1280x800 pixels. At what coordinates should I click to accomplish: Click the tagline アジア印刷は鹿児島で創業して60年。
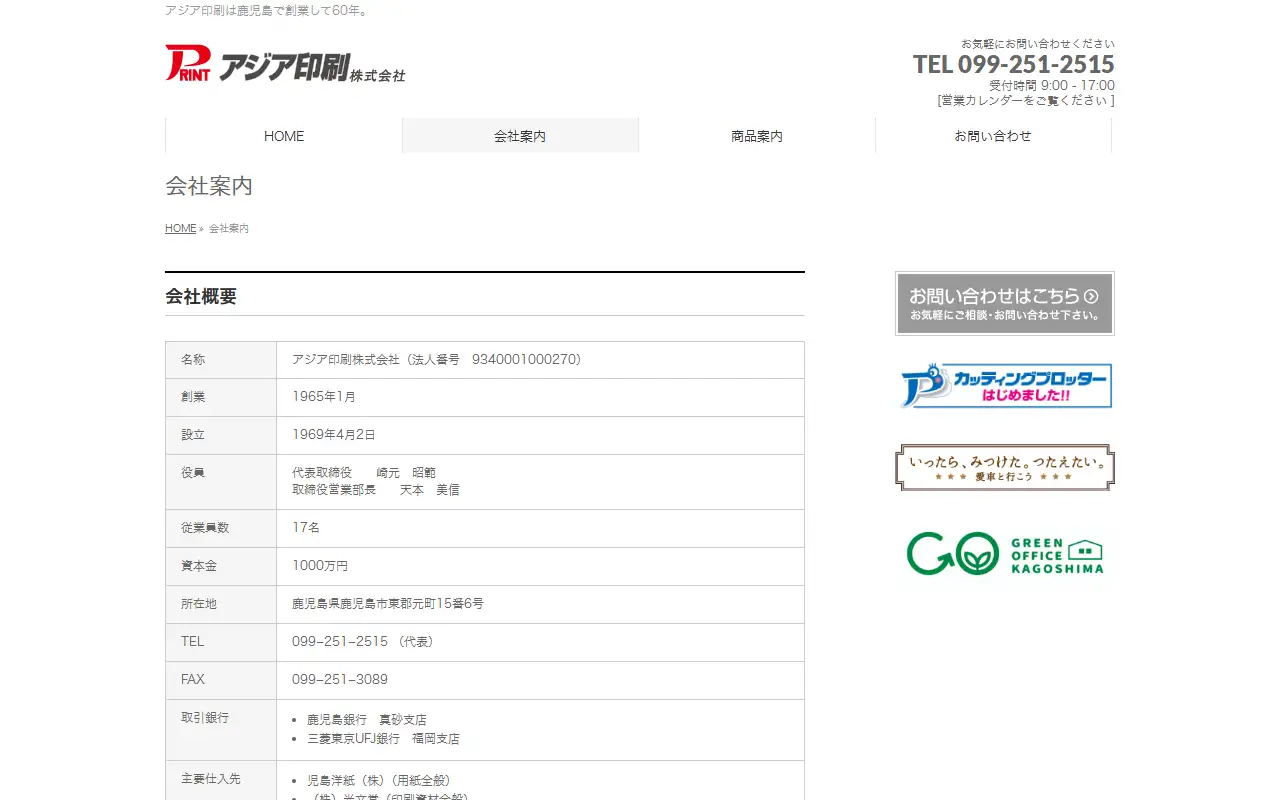pyautogui.click(x=267, y=11)
